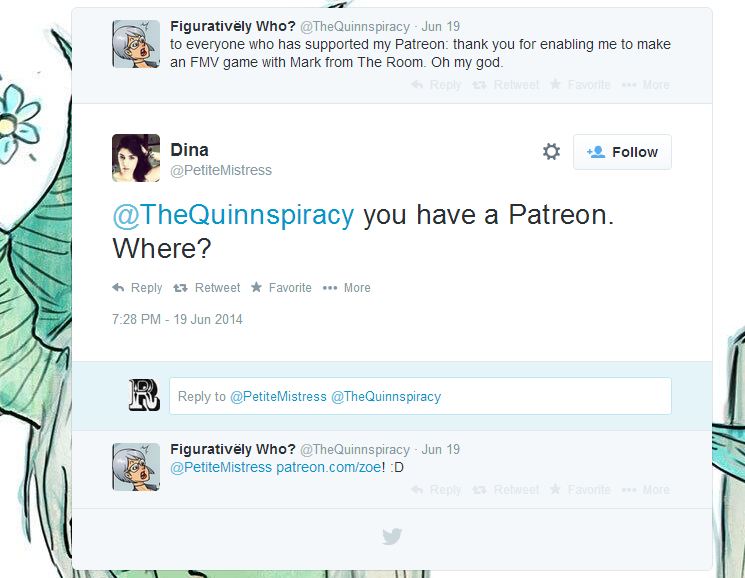
Task: Reply to Dina's main tweet
Action: coord(137,288)
